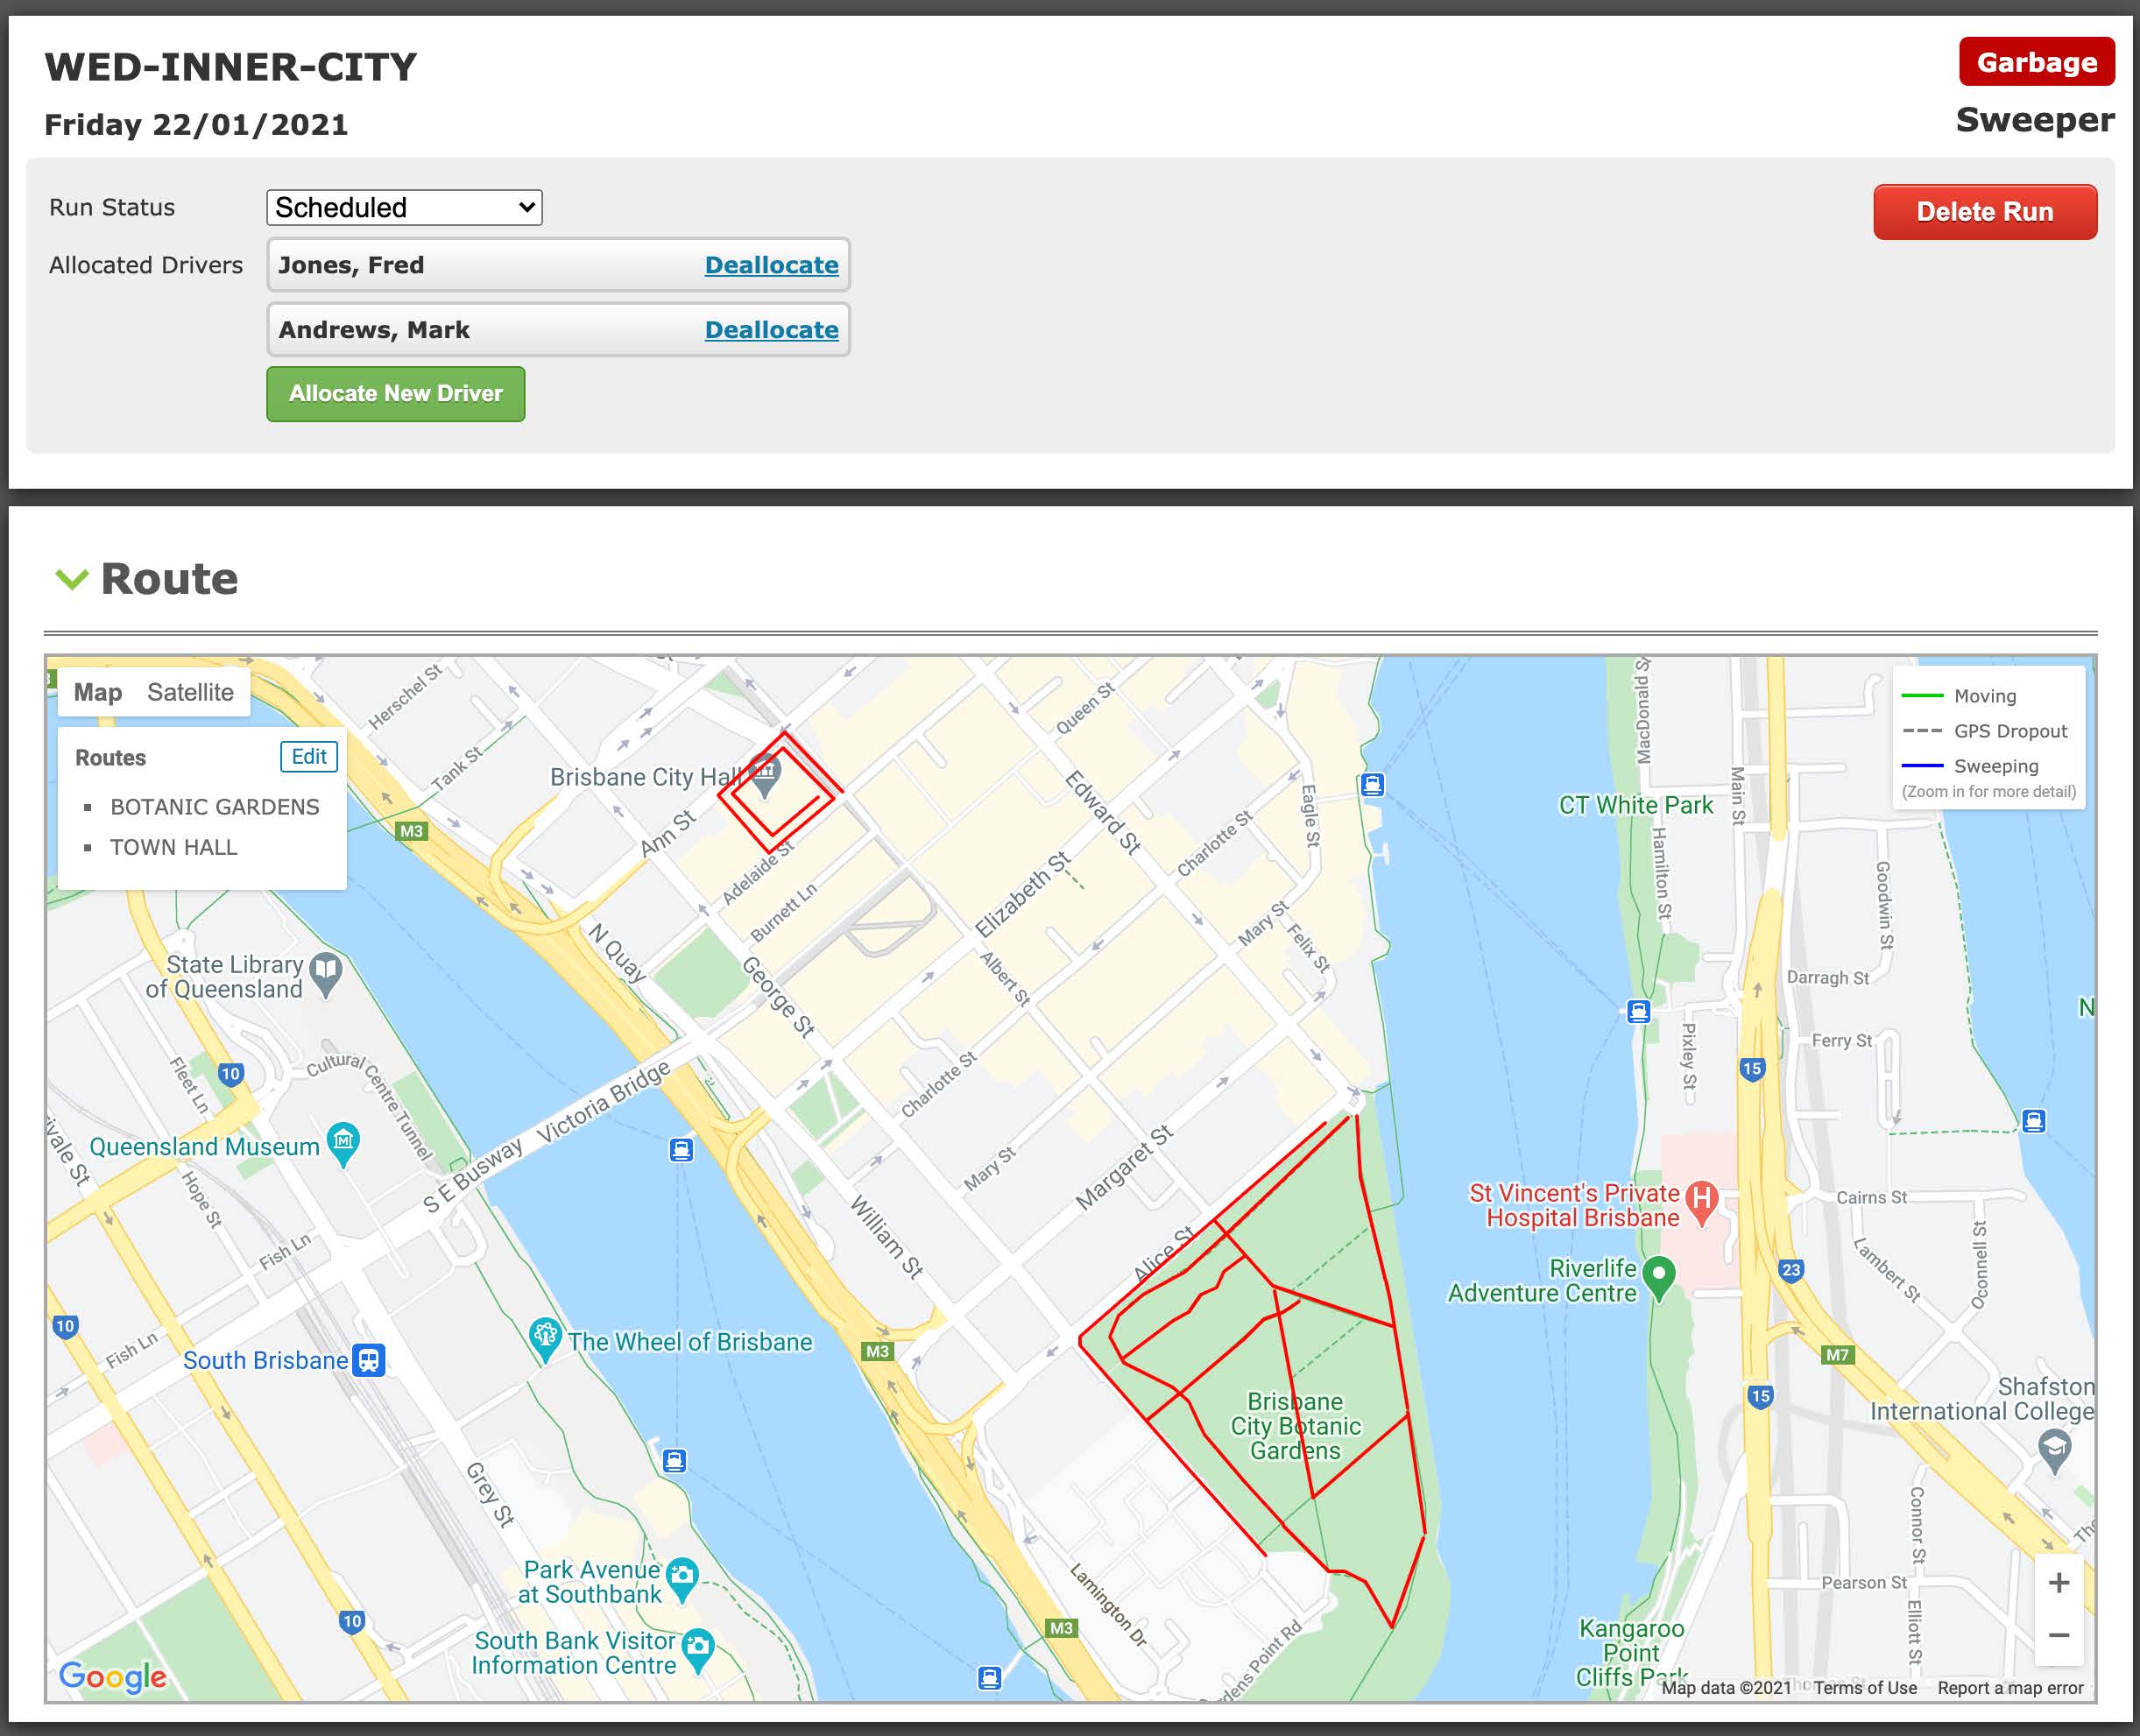Click Brisbane City Hall map pin

(765, 775)
